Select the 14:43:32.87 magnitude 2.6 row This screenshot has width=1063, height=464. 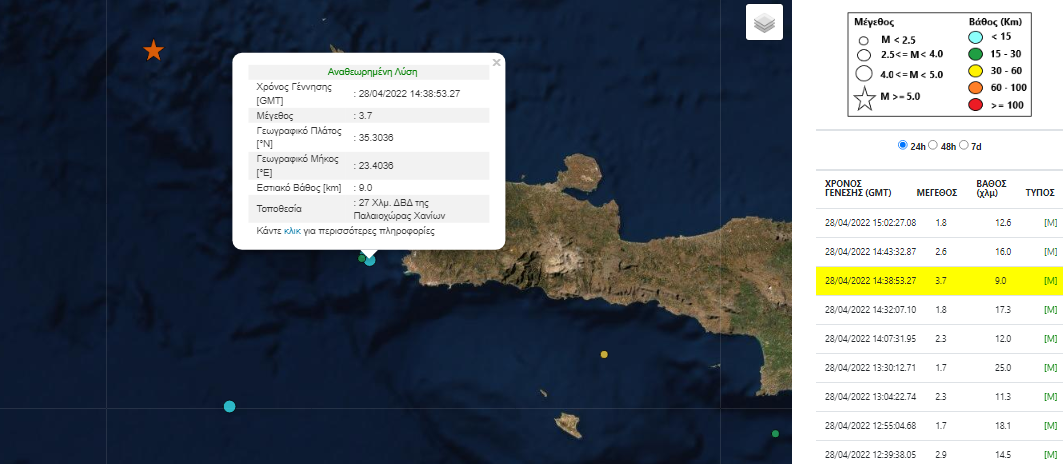click(938, 251)
